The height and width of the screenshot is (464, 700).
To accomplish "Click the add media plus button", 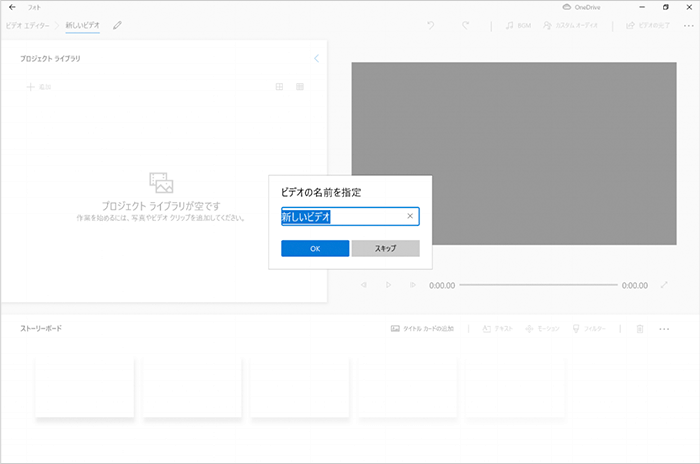I will click(x=39, y=87).
